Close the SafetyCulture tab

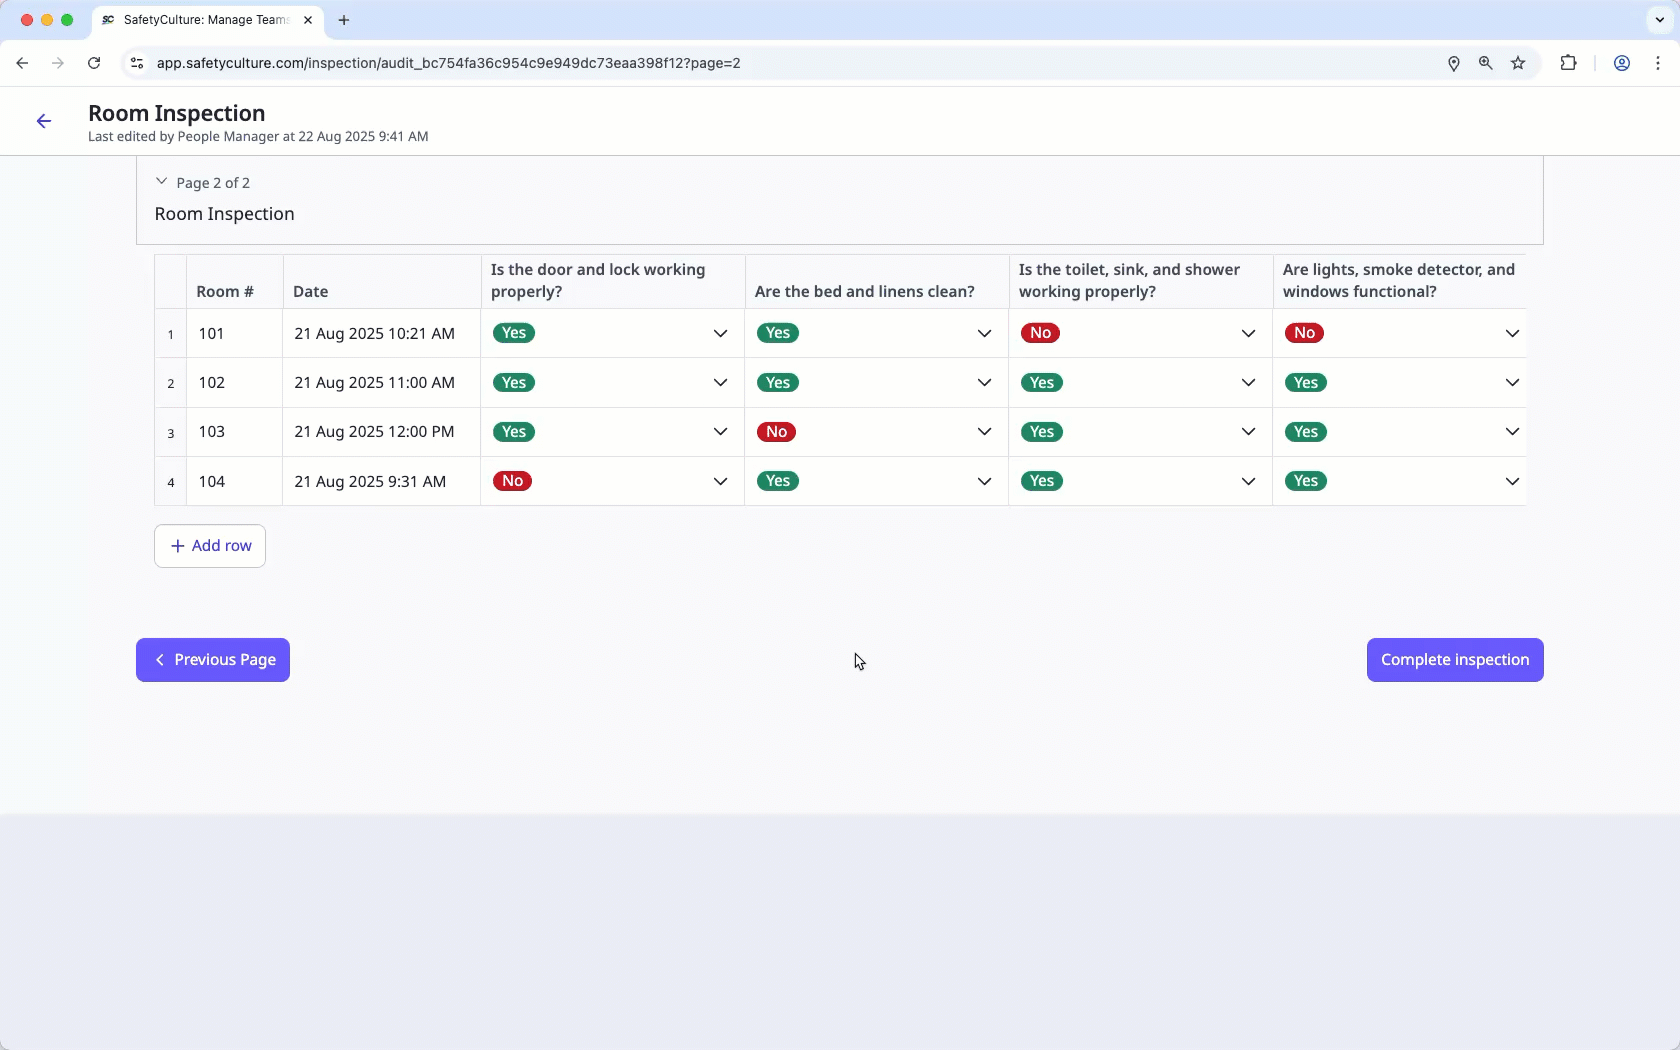pos(308,20)
